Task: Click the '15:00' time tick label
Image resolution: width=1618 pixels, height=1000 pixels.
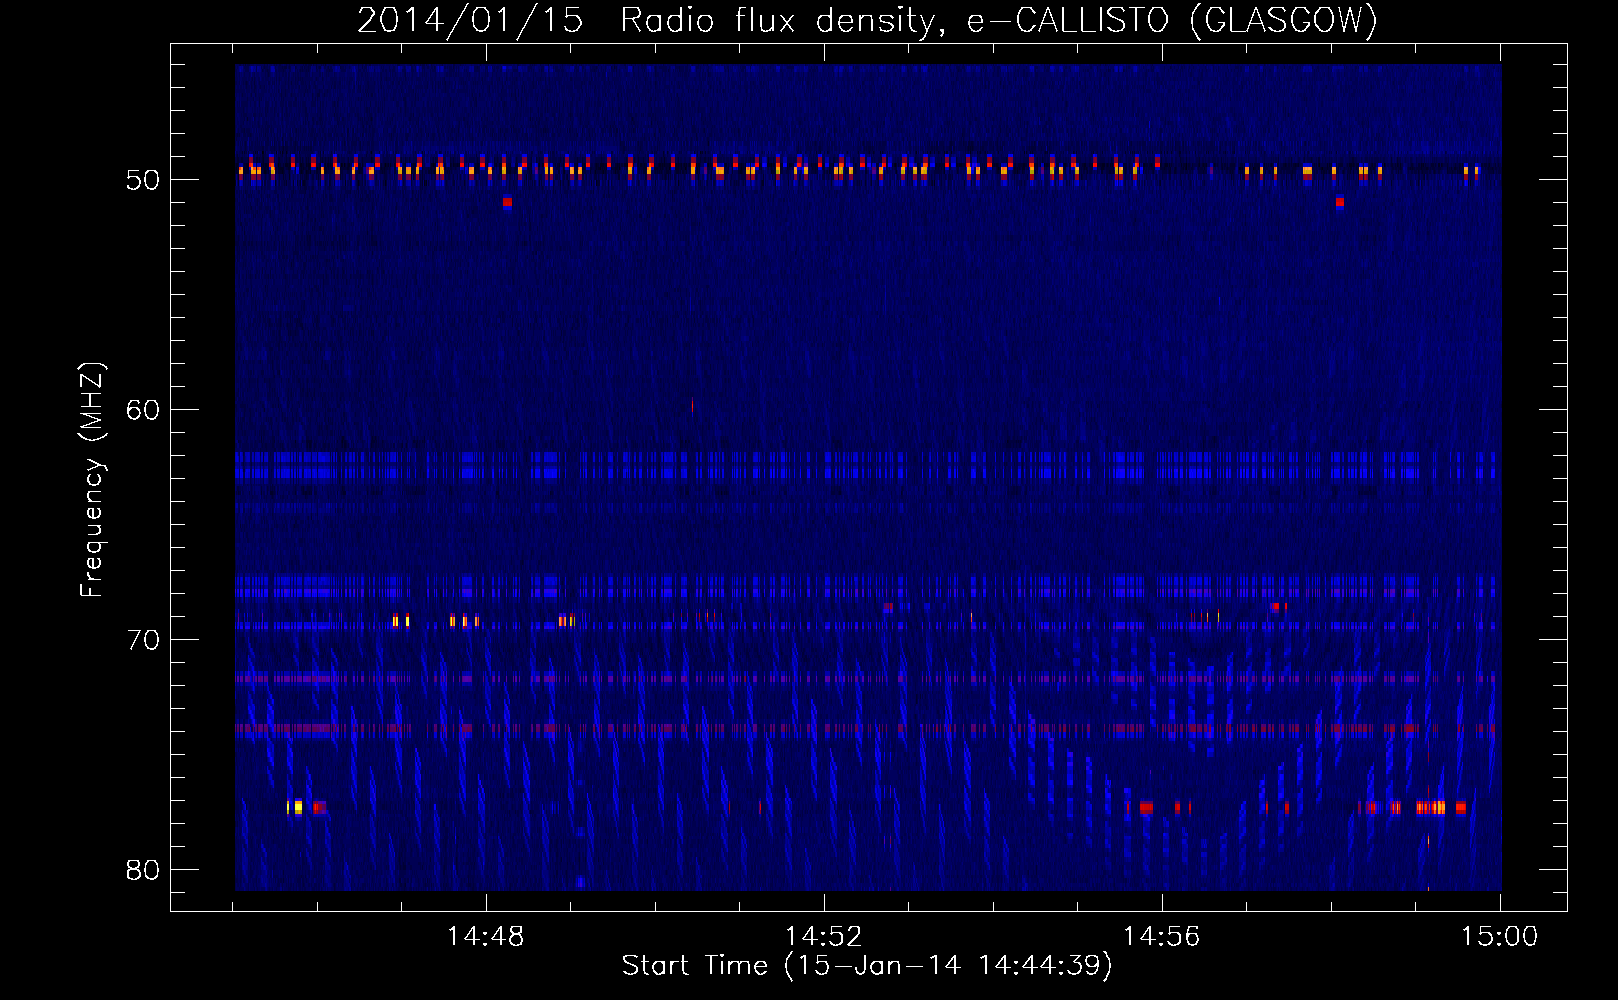Action: 1499,937
